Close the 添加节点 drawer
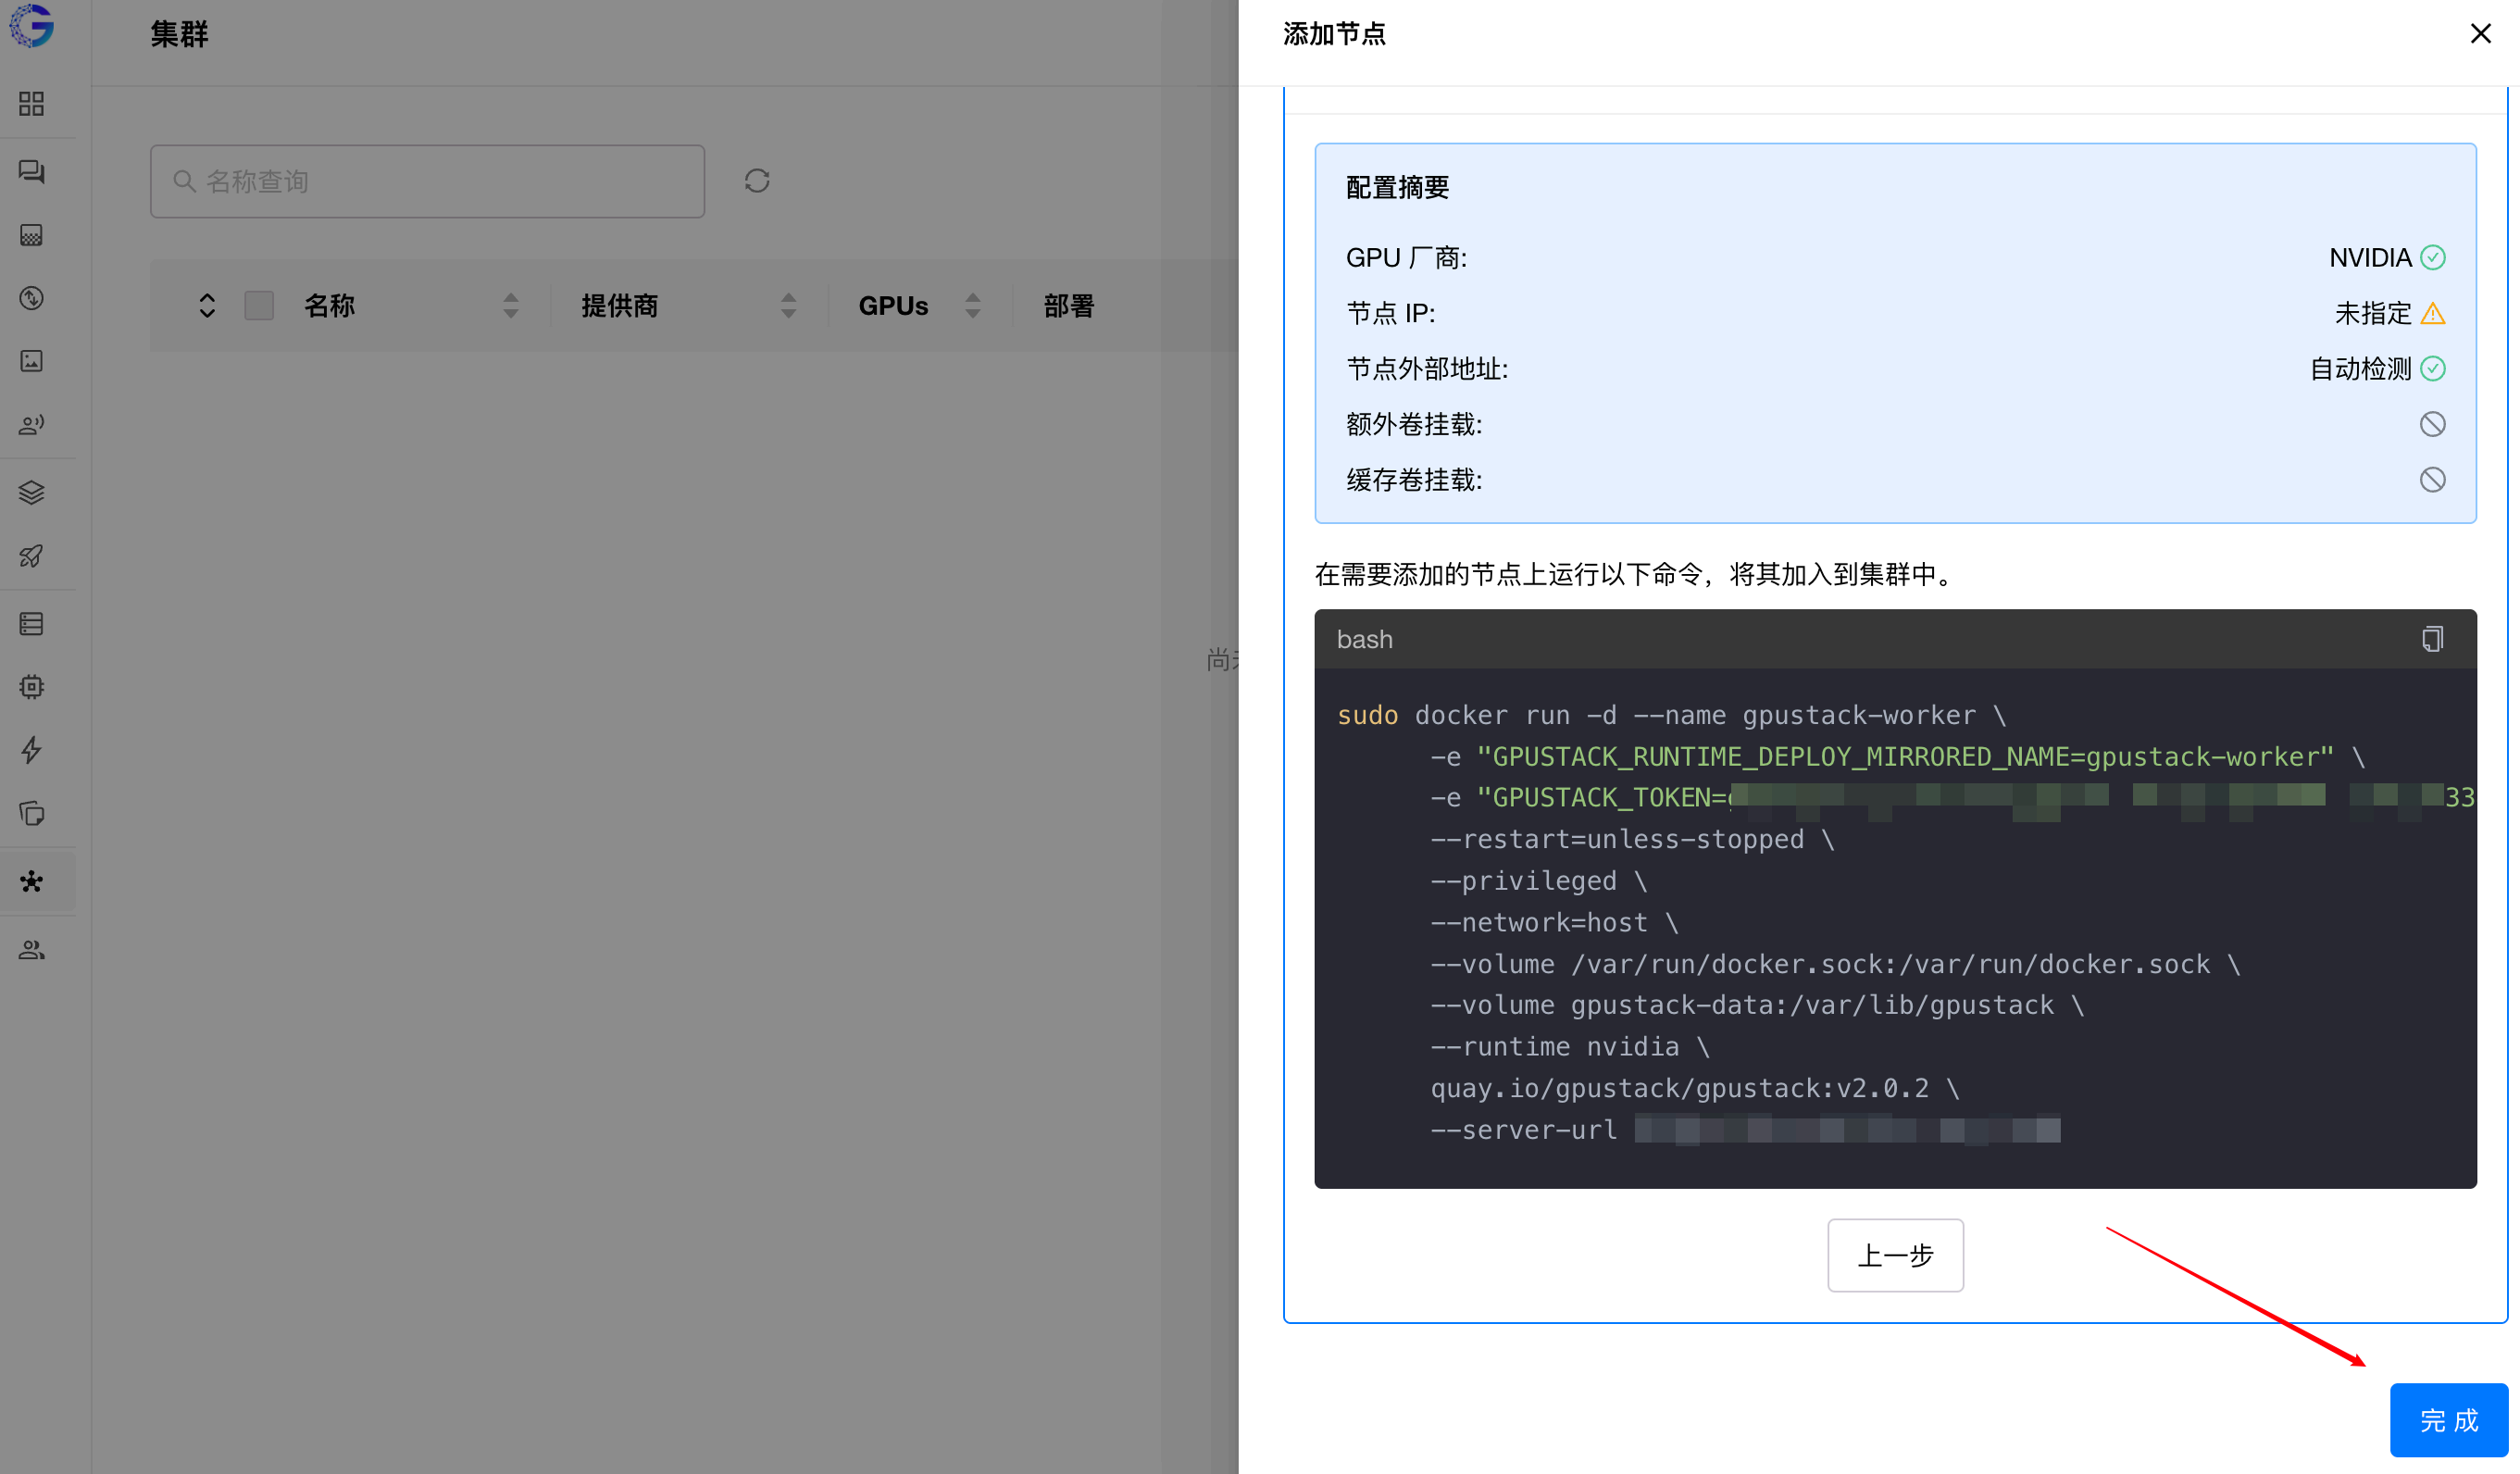The height and width of the screenshot is (1474, 2520). [x=2480, y=34]
